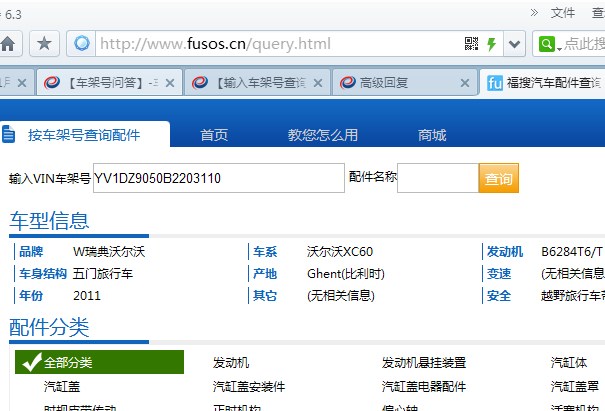Open the 汽缸盖罩 category

575,386
